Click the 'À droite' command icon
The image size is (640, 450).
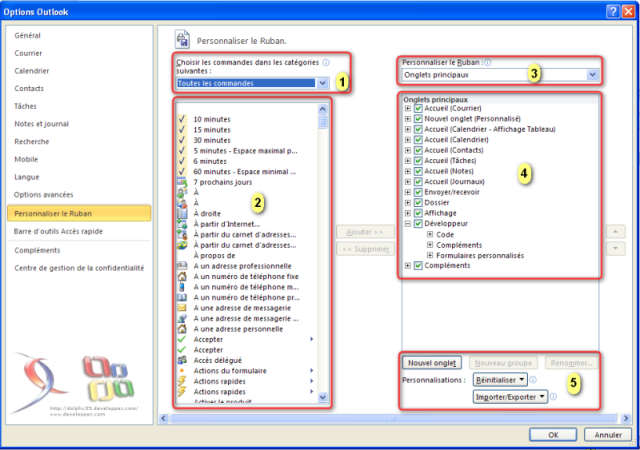[x=181, y=213]
